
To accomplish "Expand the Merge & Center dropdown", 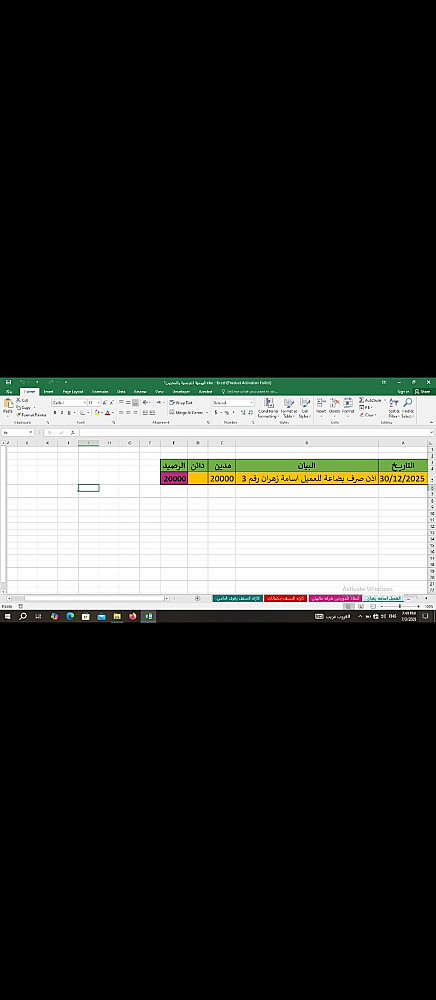I will (x=207, y=413).
